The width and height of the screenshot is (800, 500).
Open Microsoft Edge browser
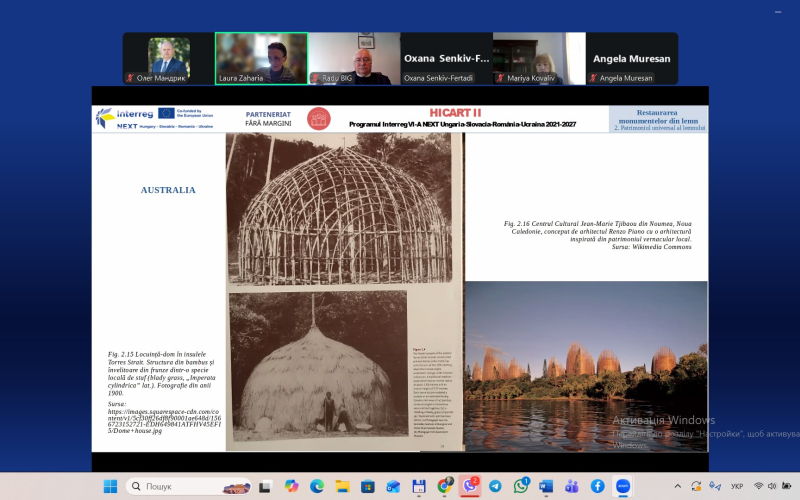pos(317,486)
